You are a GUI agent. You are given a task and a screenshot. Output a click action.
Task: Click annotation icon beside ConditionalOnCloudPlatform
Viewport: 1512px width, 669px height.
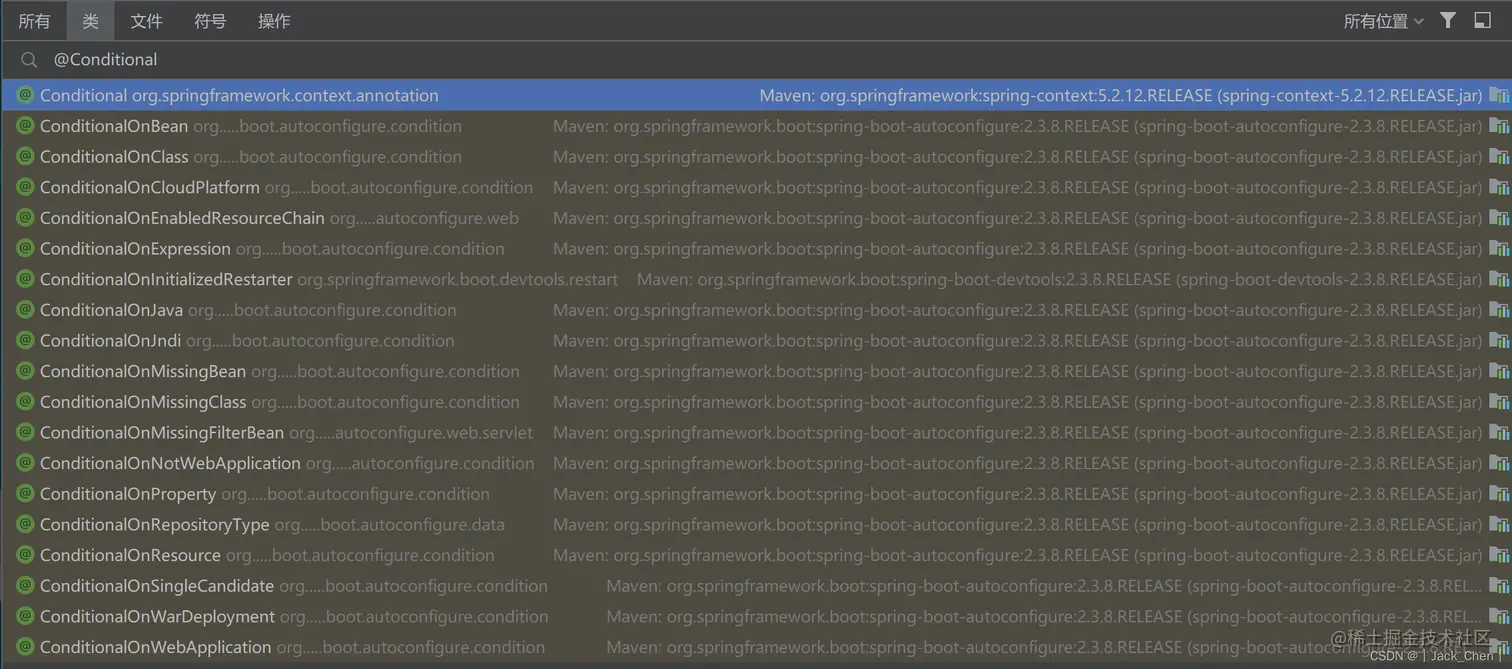click(x=25, y=187)
